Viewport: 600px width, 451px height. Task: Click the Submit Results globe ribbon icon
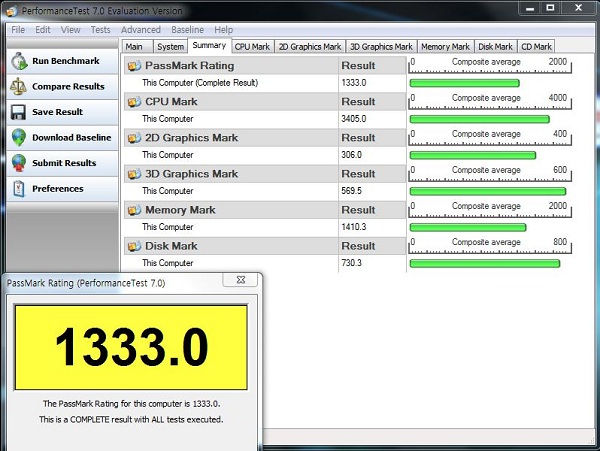[19, 163]
